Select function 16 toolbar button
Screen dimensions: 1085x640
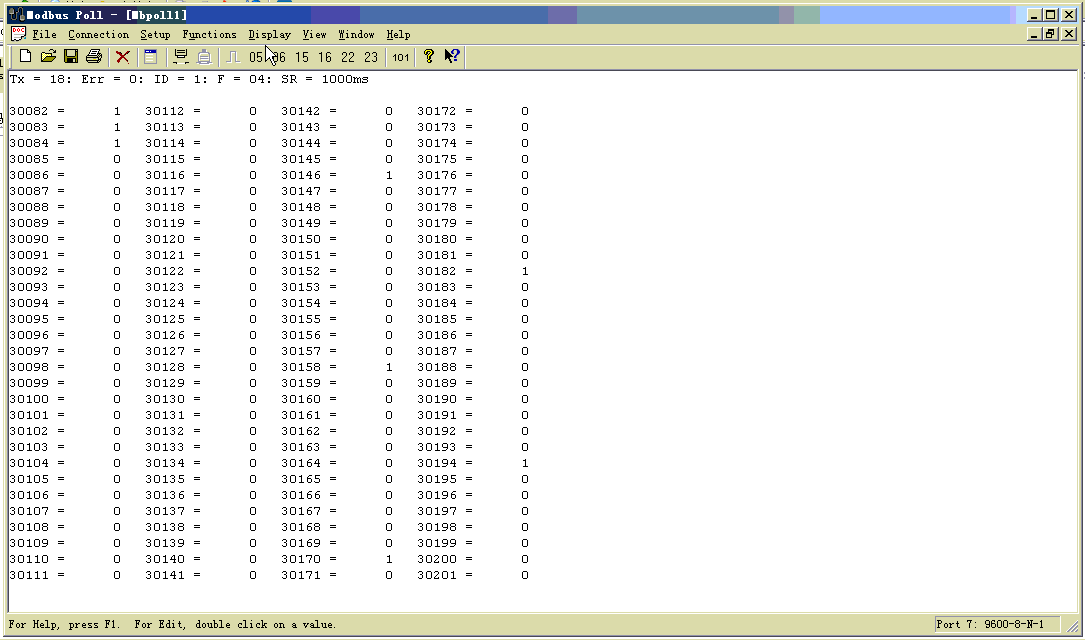tap(325, 57)
